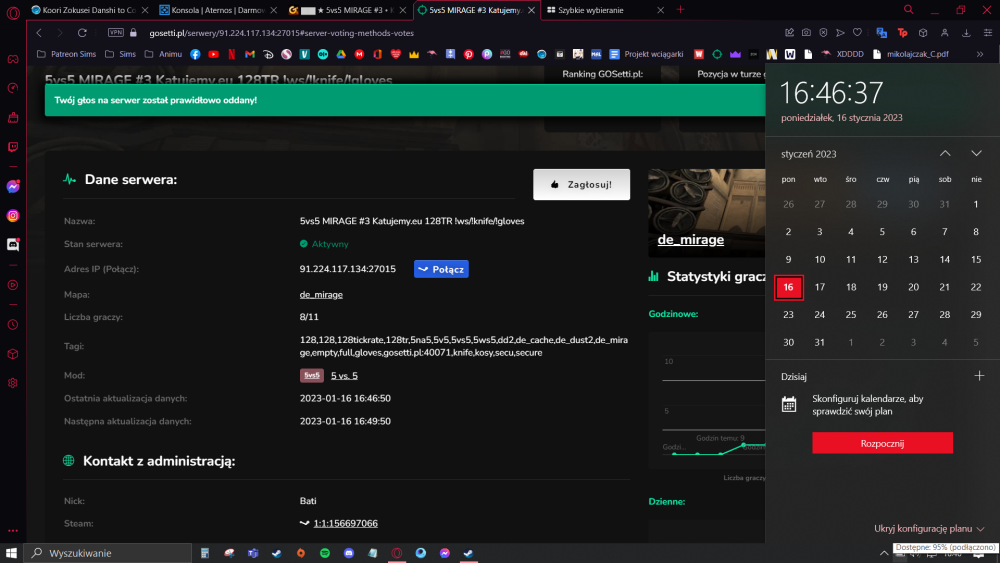Click server IP '91.224.117.134:27015' text
Viewport: 1000px width, 563px height.
tap(348, 269)
